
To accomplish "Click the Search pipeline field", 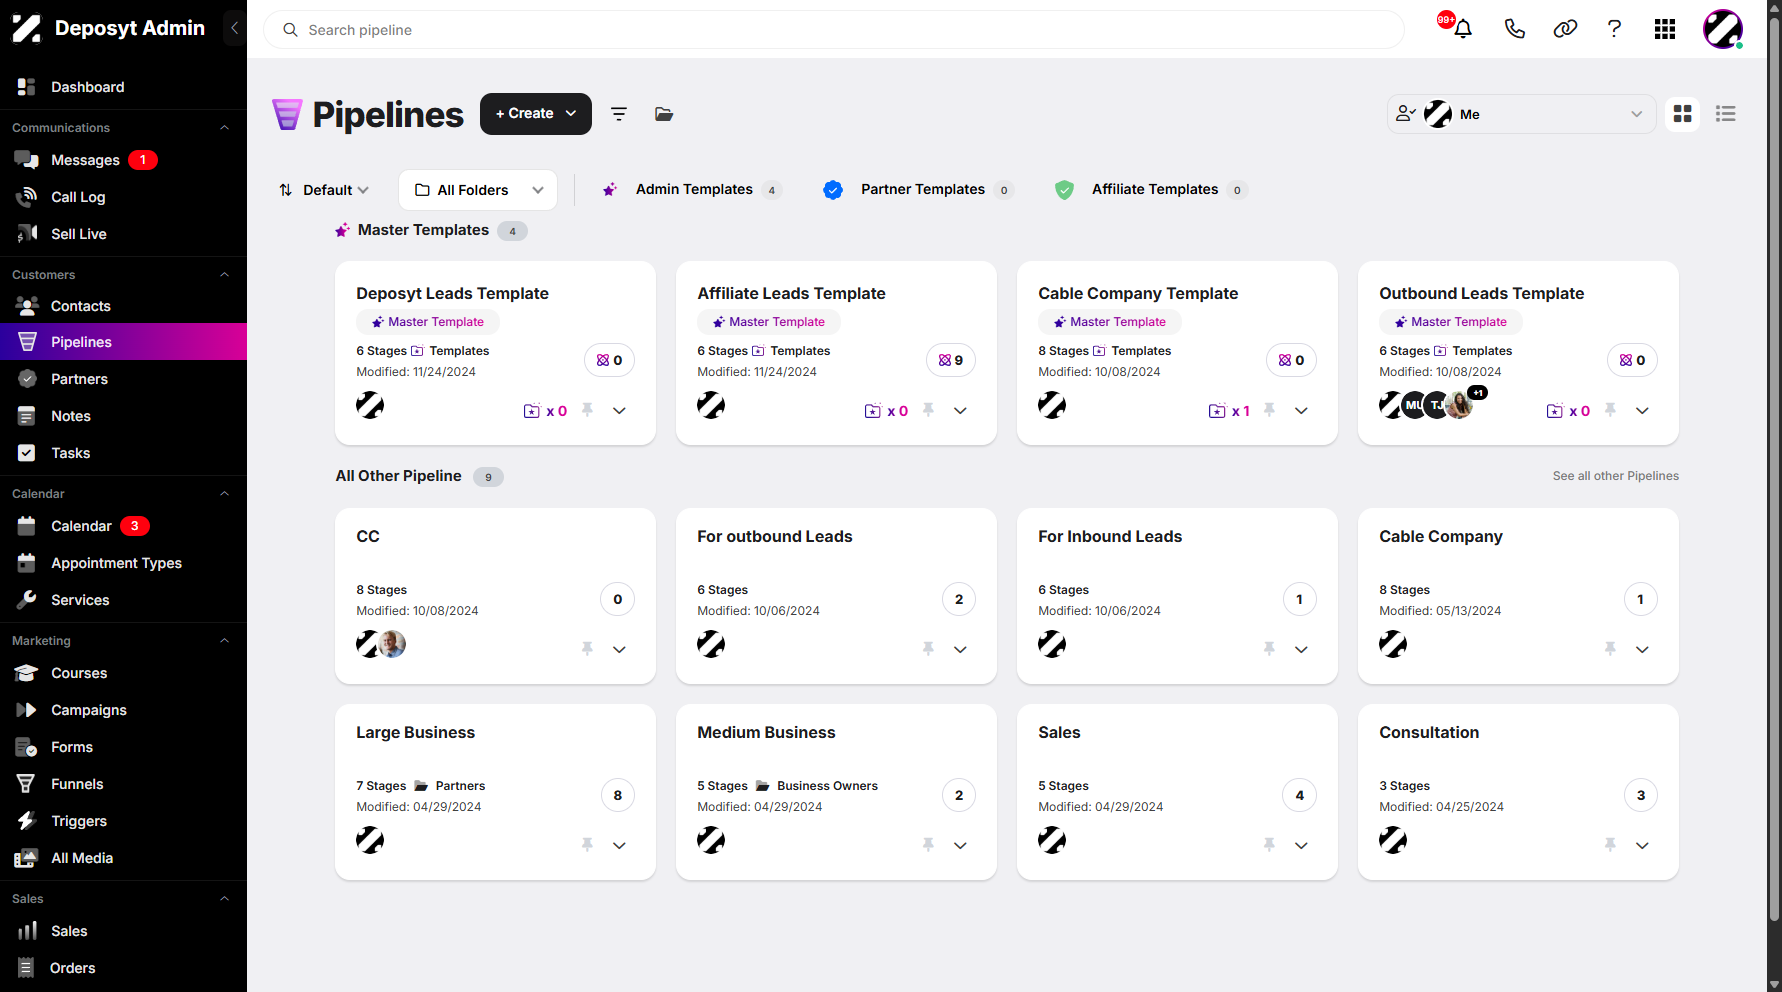I will point(834,30).
